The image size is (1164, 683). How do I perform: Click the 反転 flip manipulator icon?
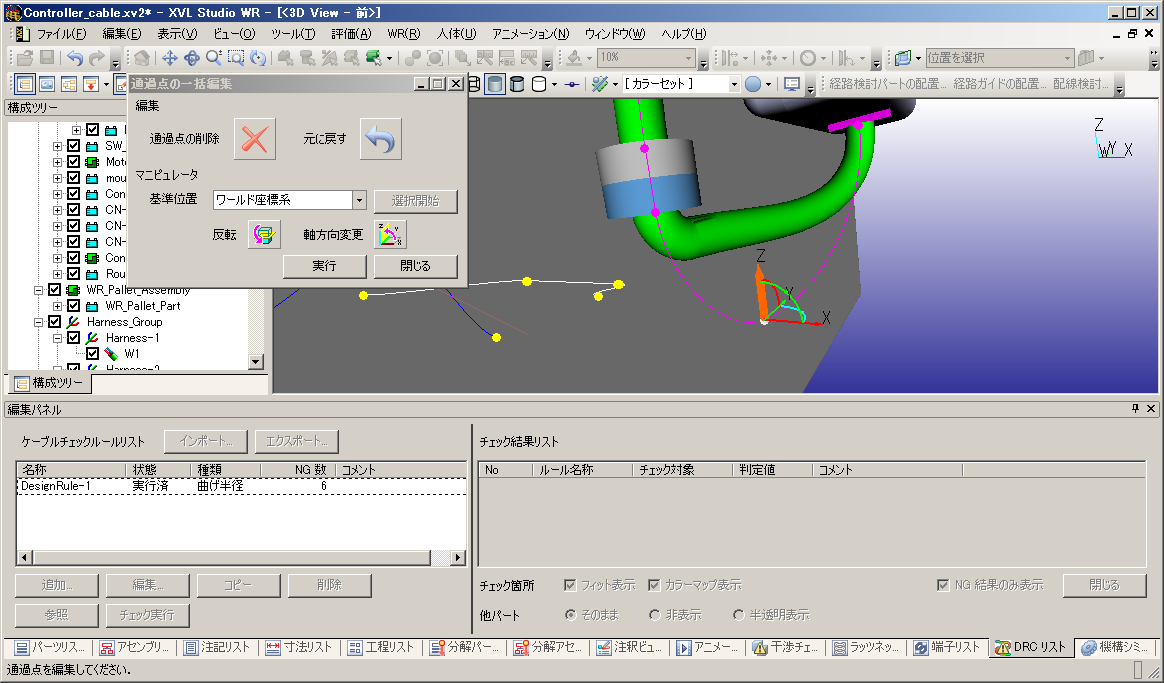coord(264,235)
